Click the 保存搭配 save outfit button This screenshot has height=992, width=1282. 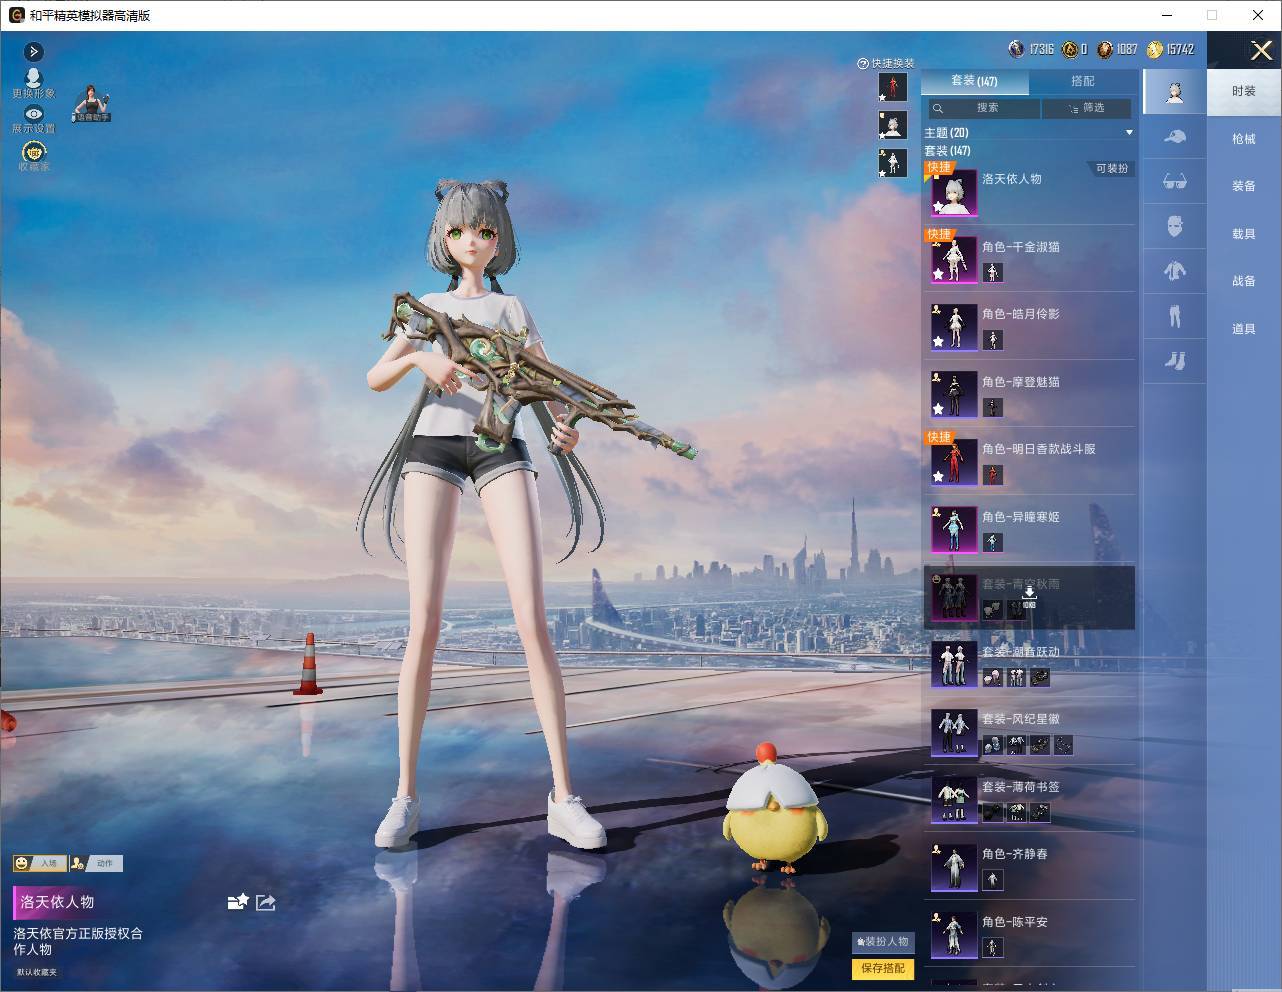click(883, 968)
